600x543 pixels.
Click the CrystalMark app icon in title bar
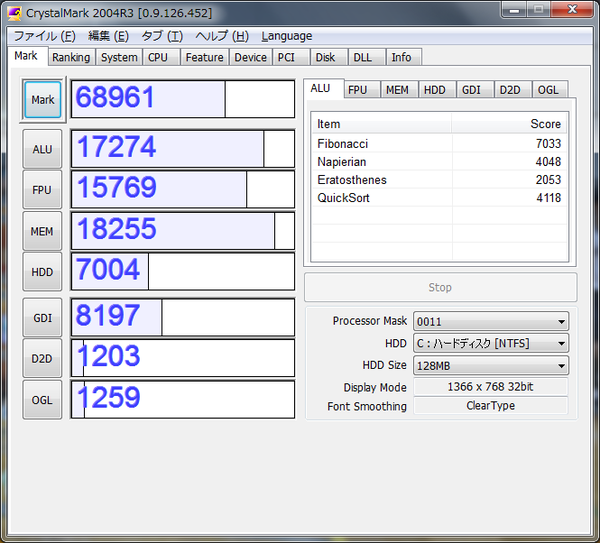pyautogui.click(x=15, y=13)
